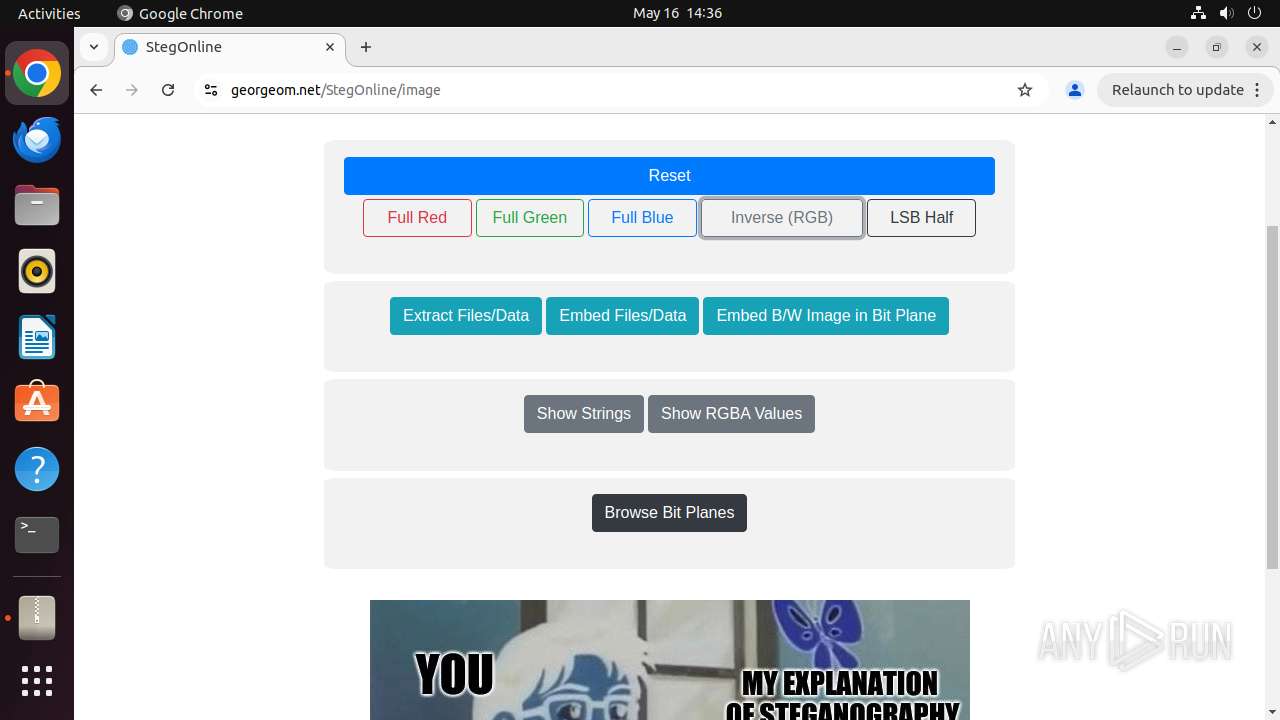The height and width of the screenshot is (720, 1280).
Task: Apply the Full Blue filter
Action: pyautogui.click(x=642, y=218)
